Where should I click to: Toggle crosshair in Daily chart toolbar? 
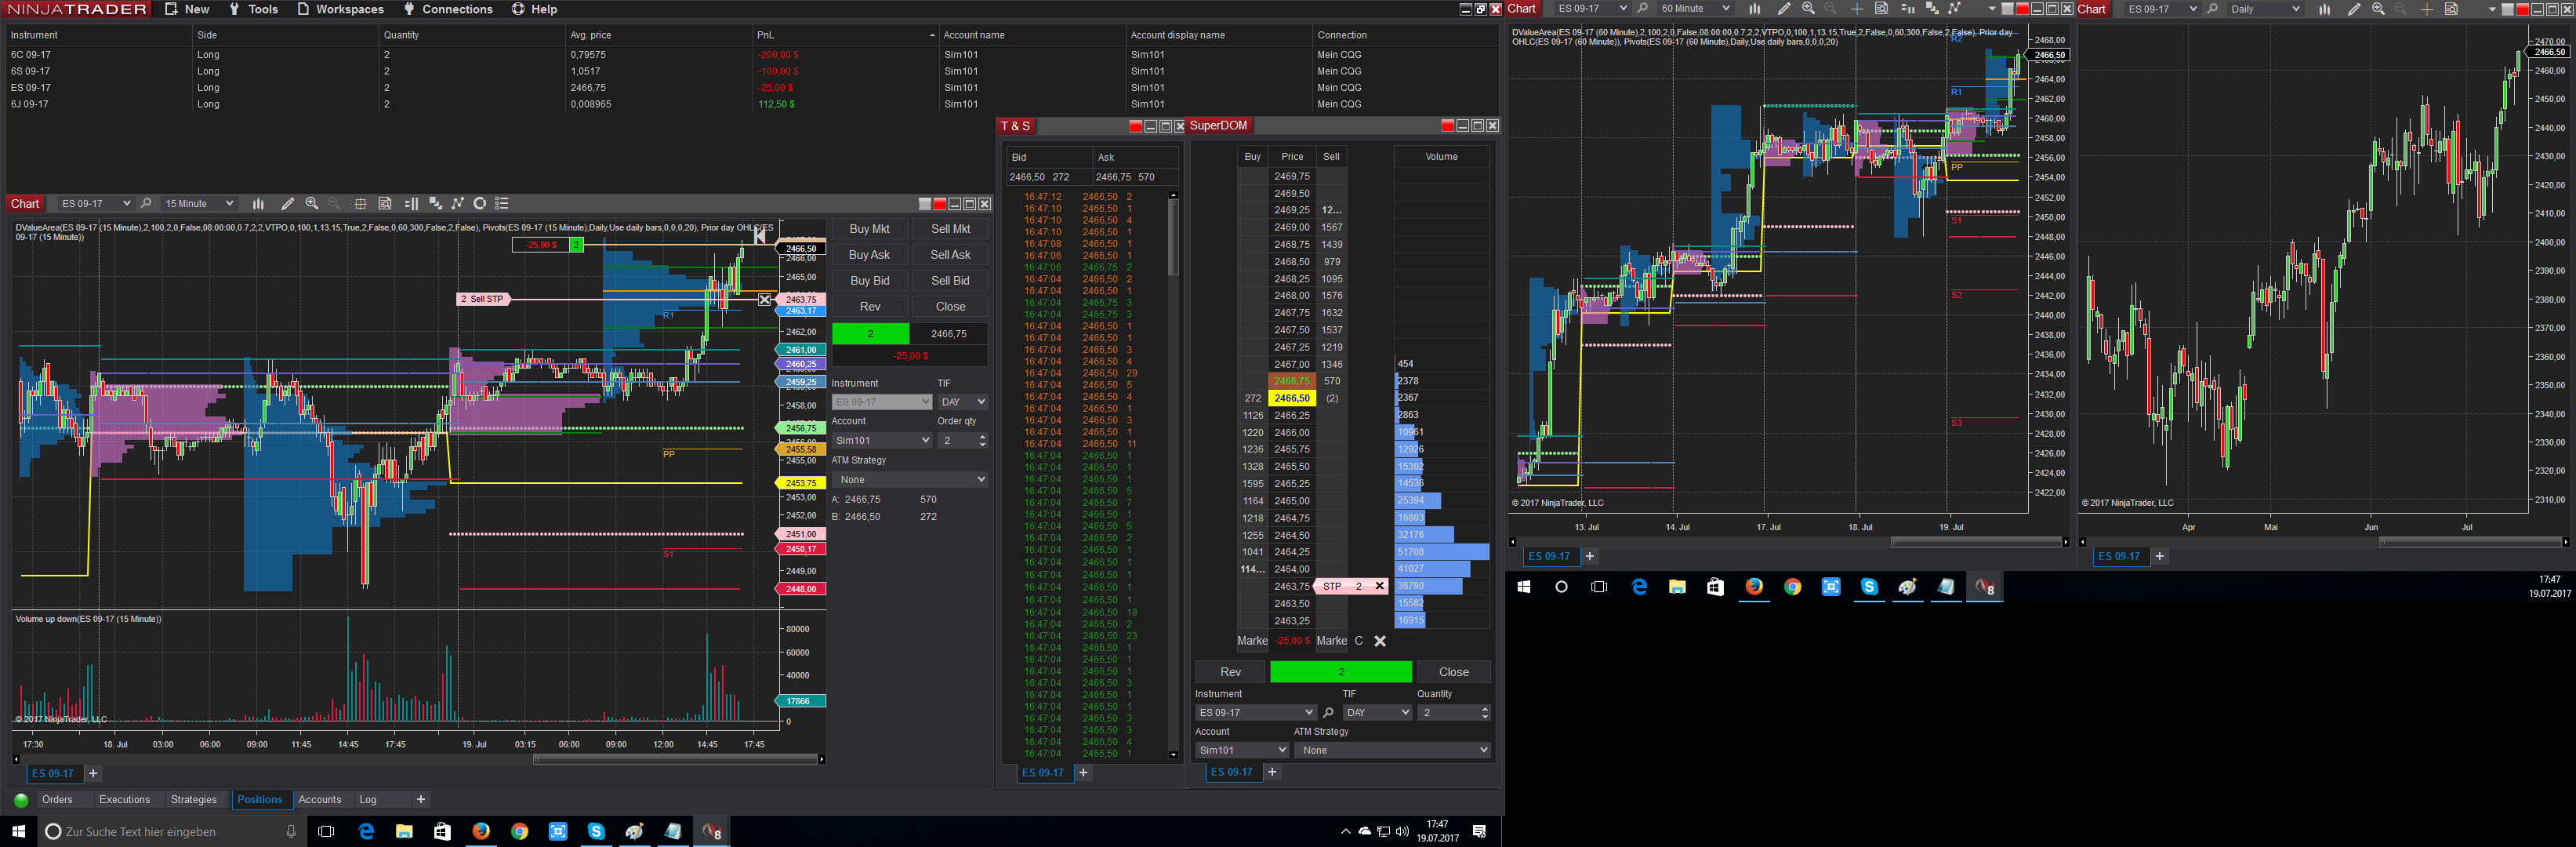click(2427, 9)
